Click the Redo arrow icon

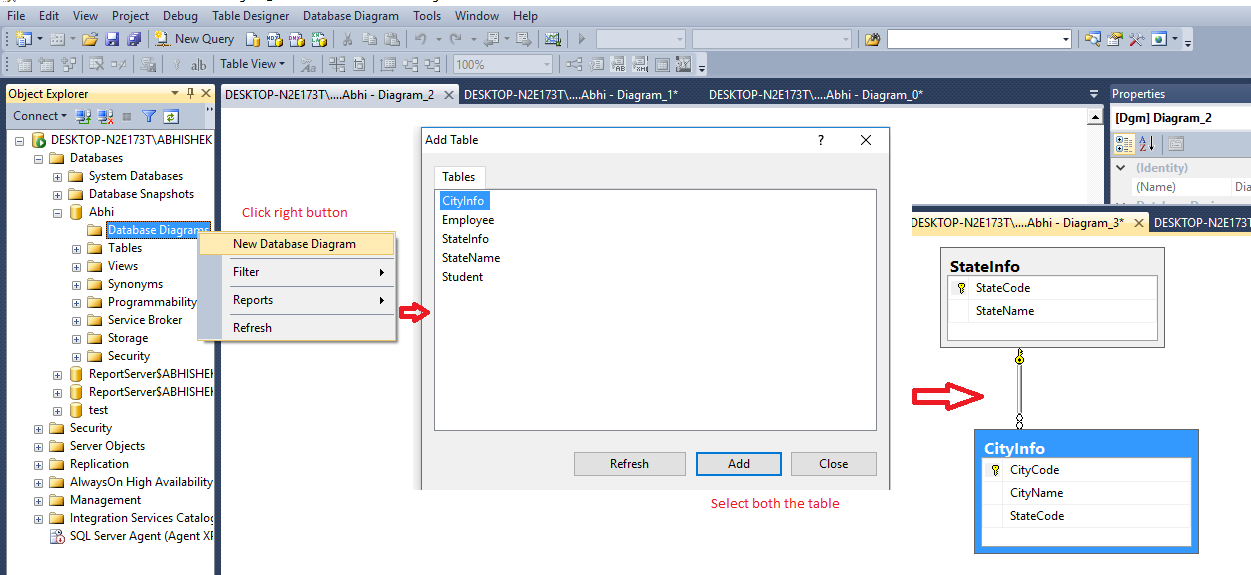point(456,39)
